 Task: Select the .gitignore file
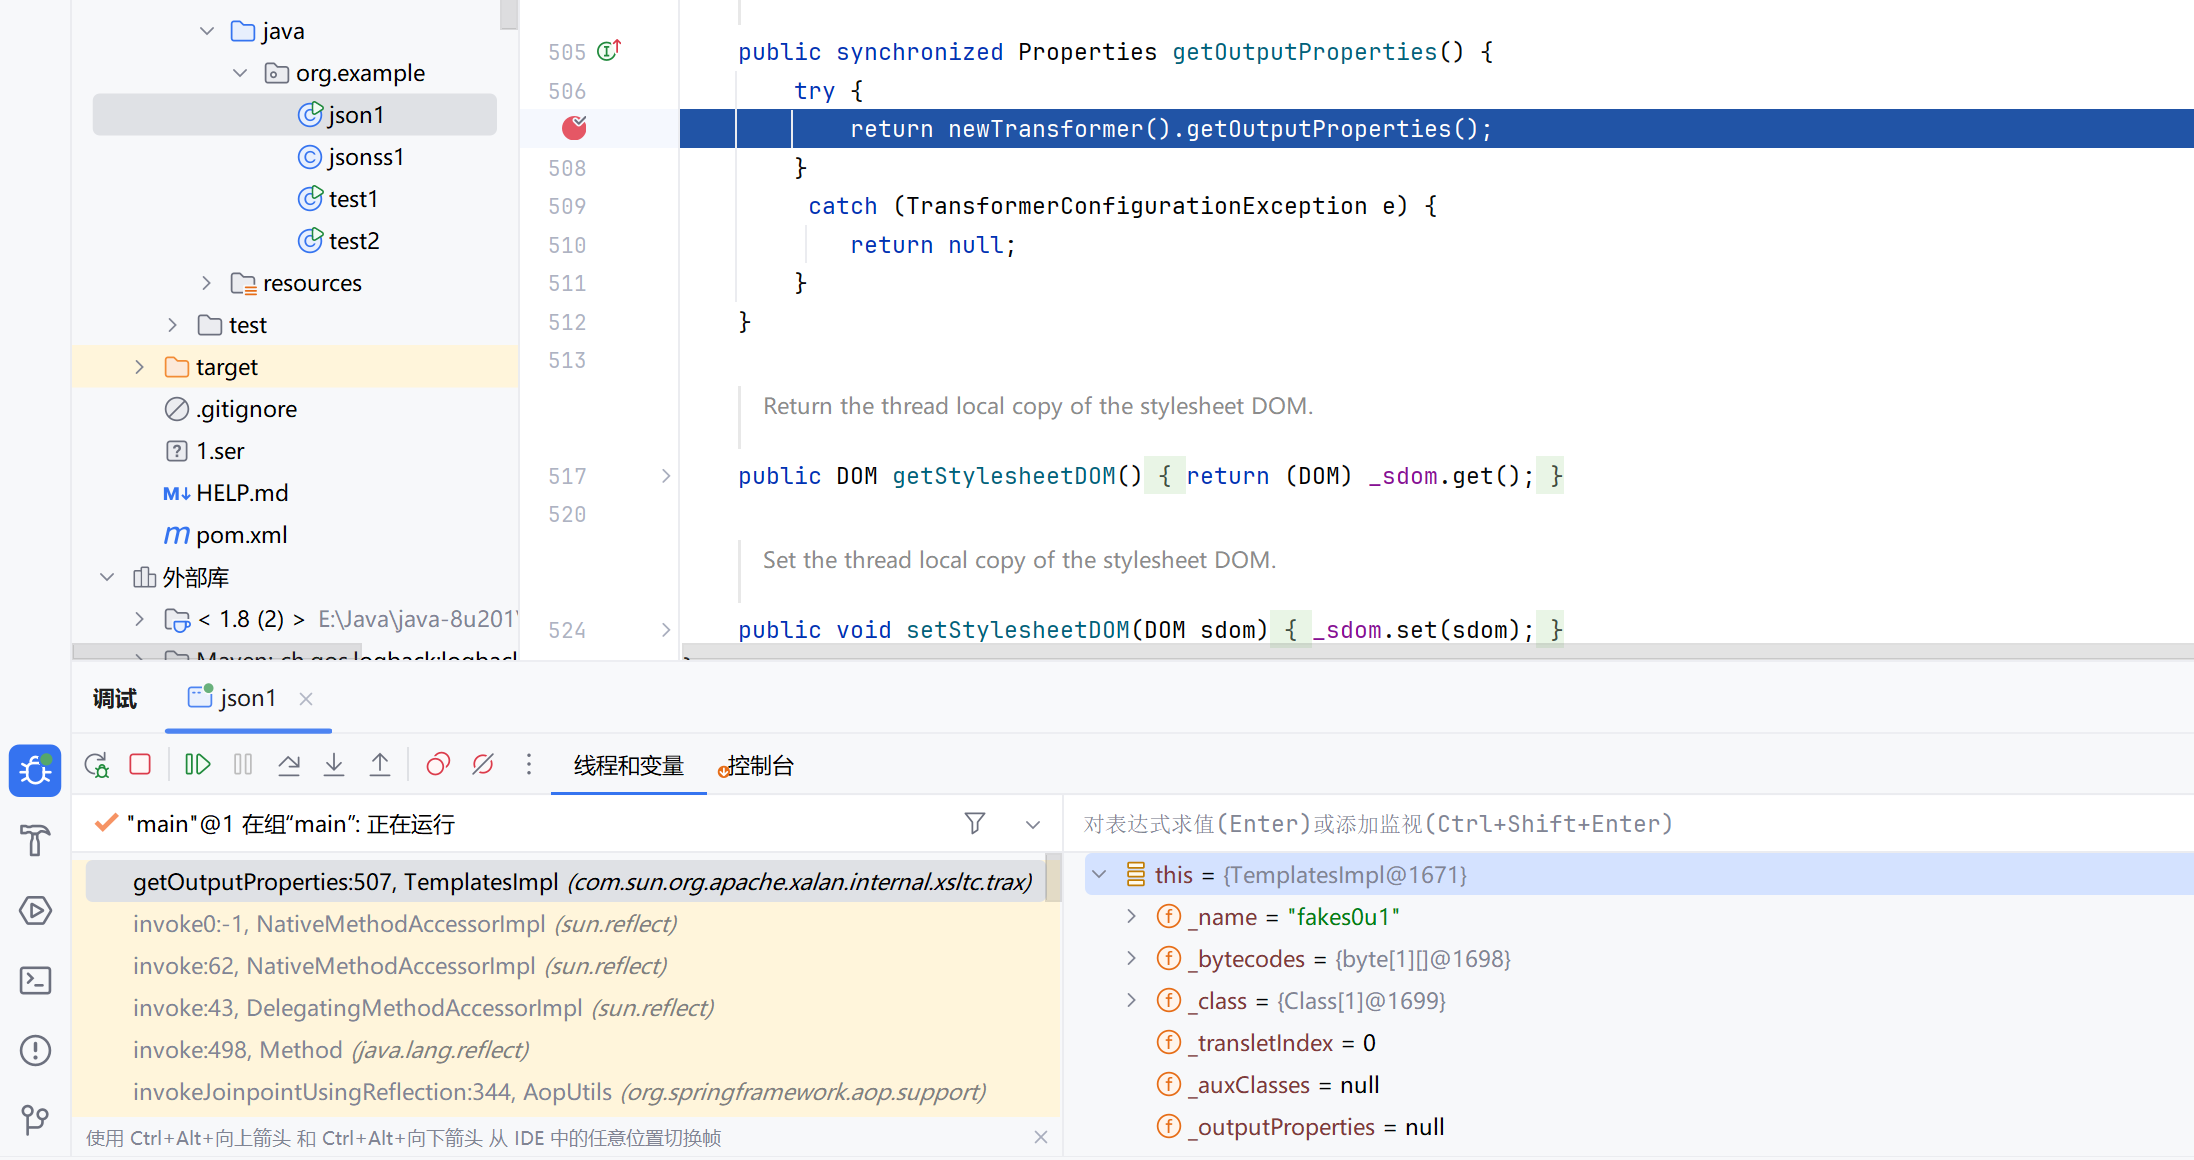[231, 409]
